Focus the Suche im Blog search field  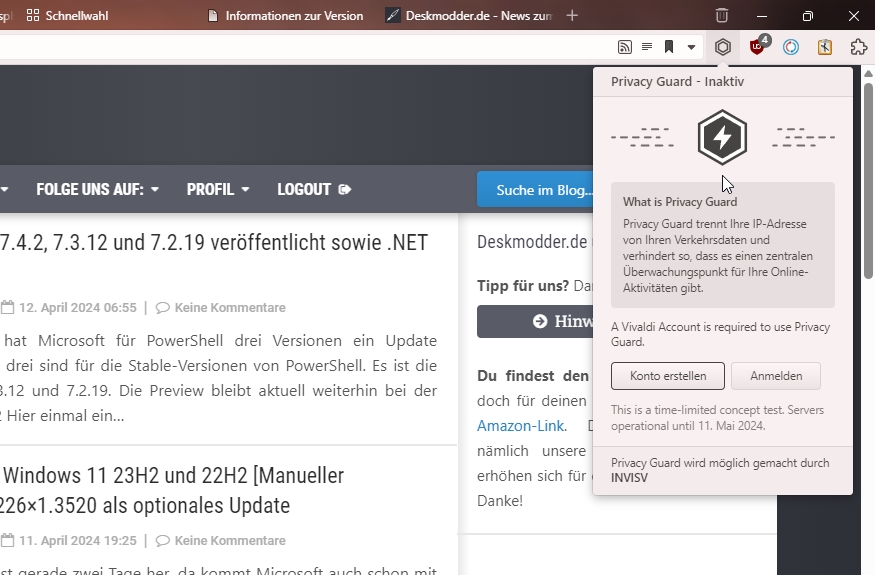[535, 190]
